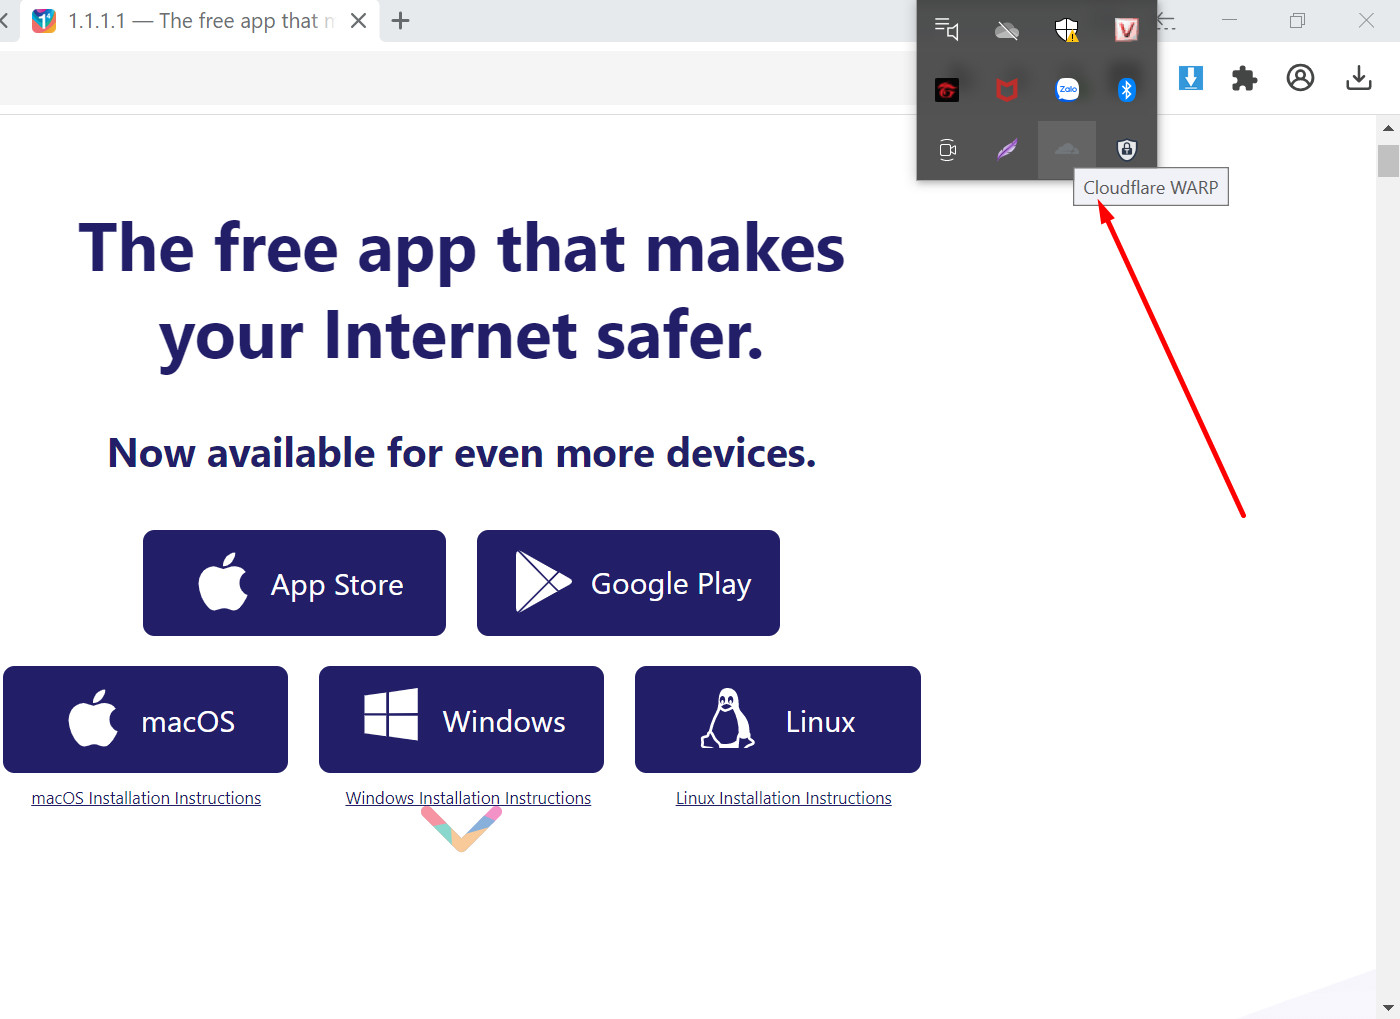
Task: Click the Cloudflare WARP tray icon
Action: tap(1067, 150)
